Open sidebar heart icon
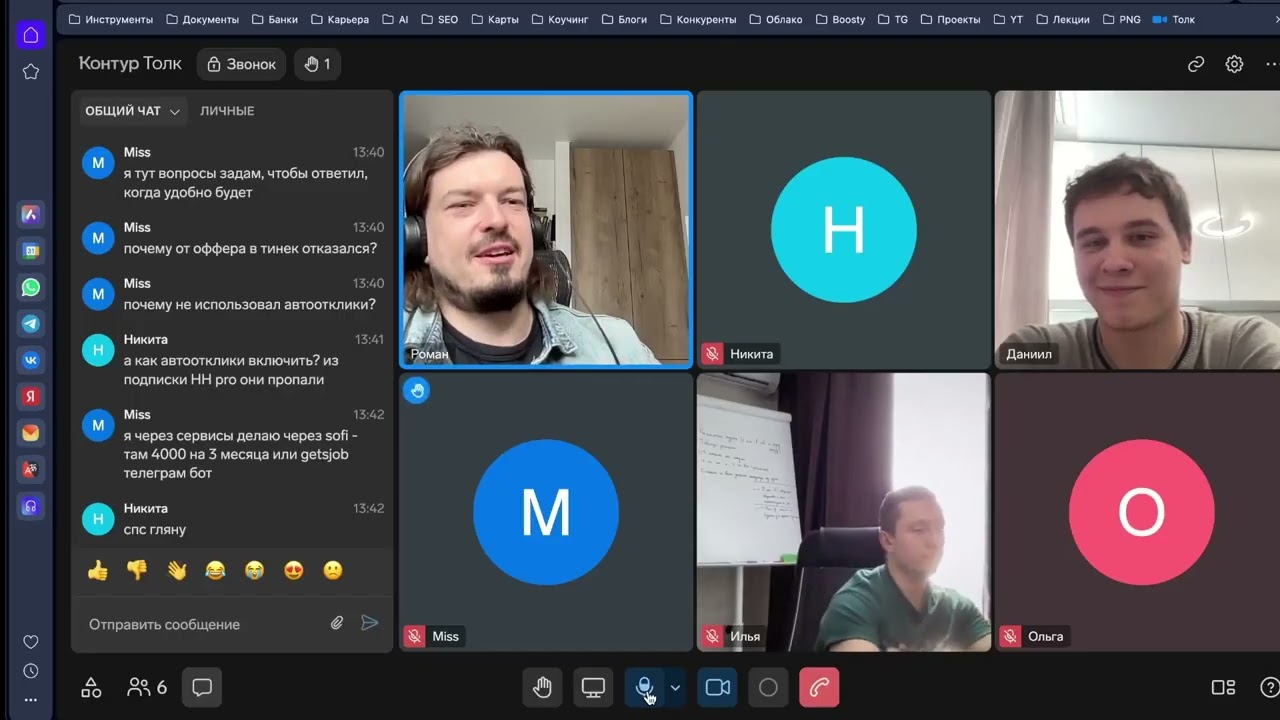The width and height of the screenshot is (1280, 720). click(x=30, y=642)
